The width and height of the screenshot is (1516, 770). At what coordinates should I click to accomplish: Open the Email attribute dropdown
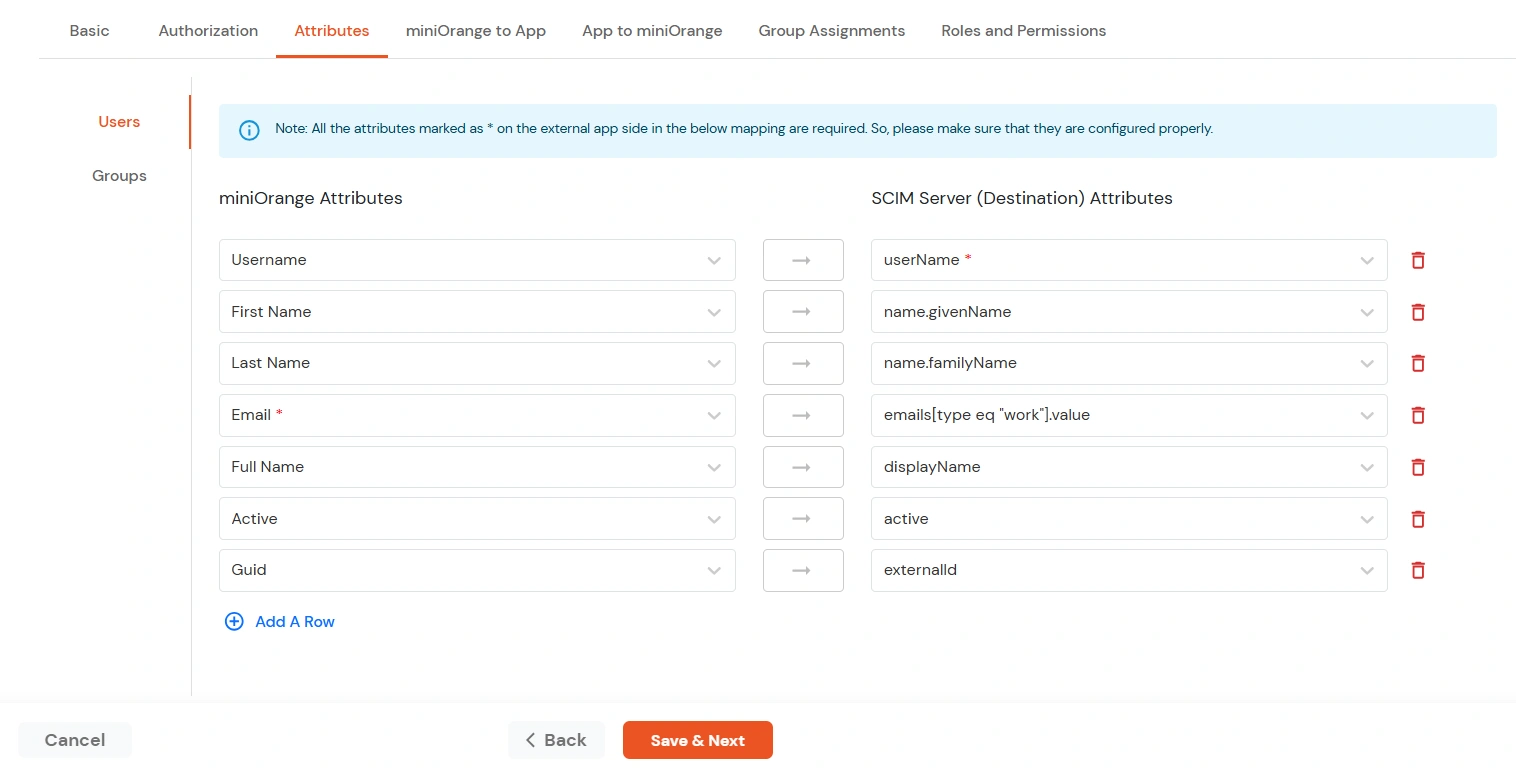(x=714, y=415)
